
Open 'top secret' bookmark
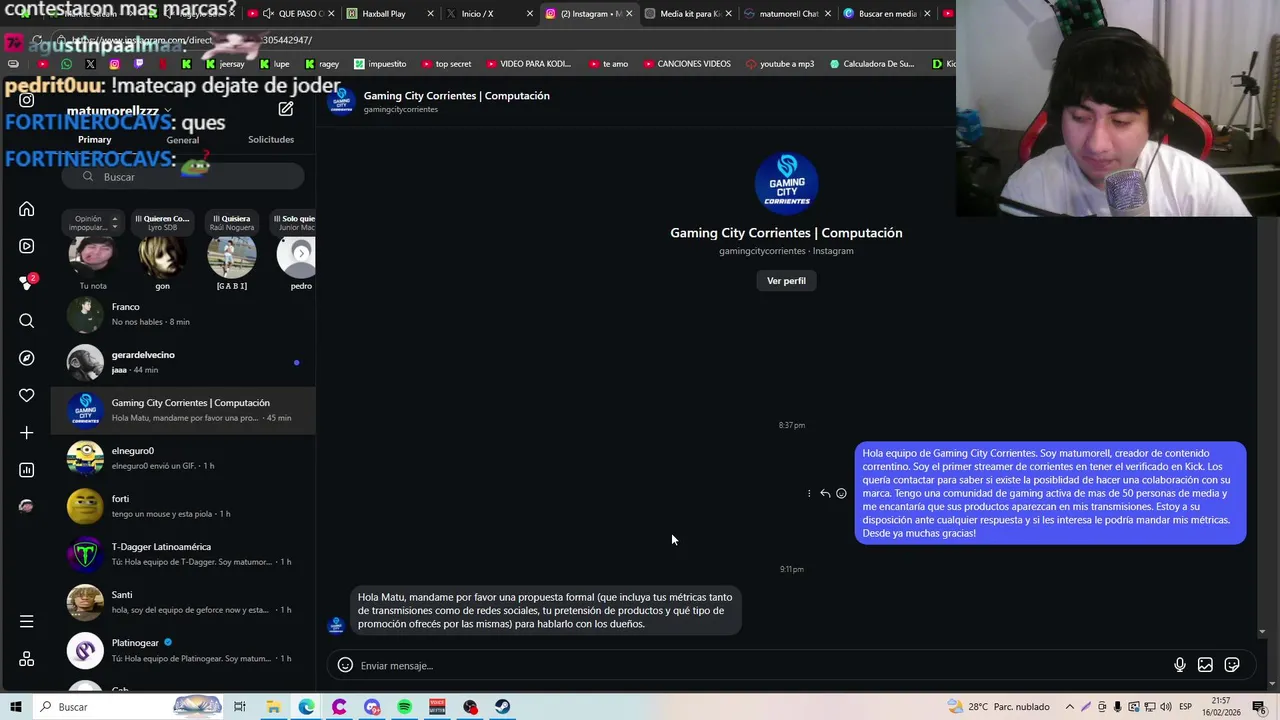click(x=446, y=64)
